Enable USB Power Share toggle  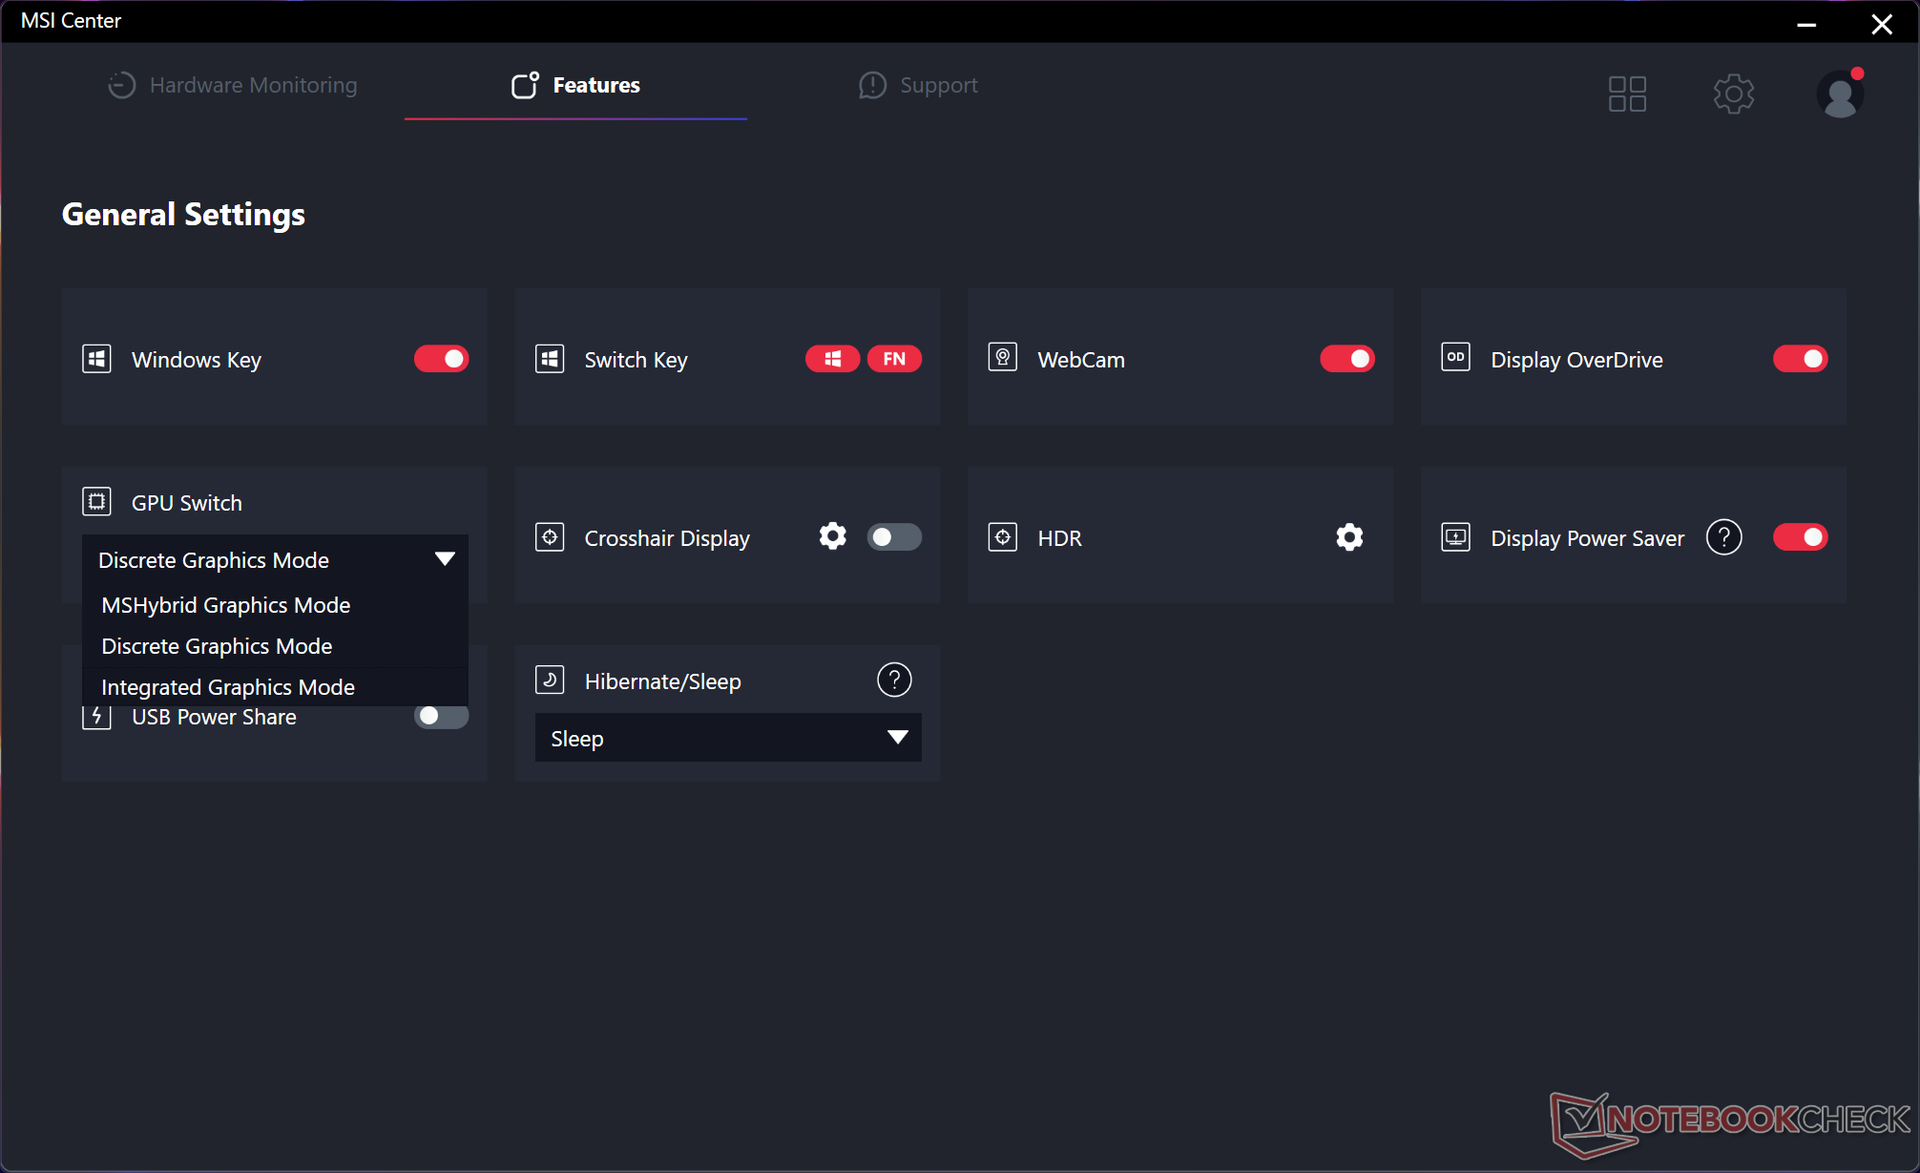441,716
